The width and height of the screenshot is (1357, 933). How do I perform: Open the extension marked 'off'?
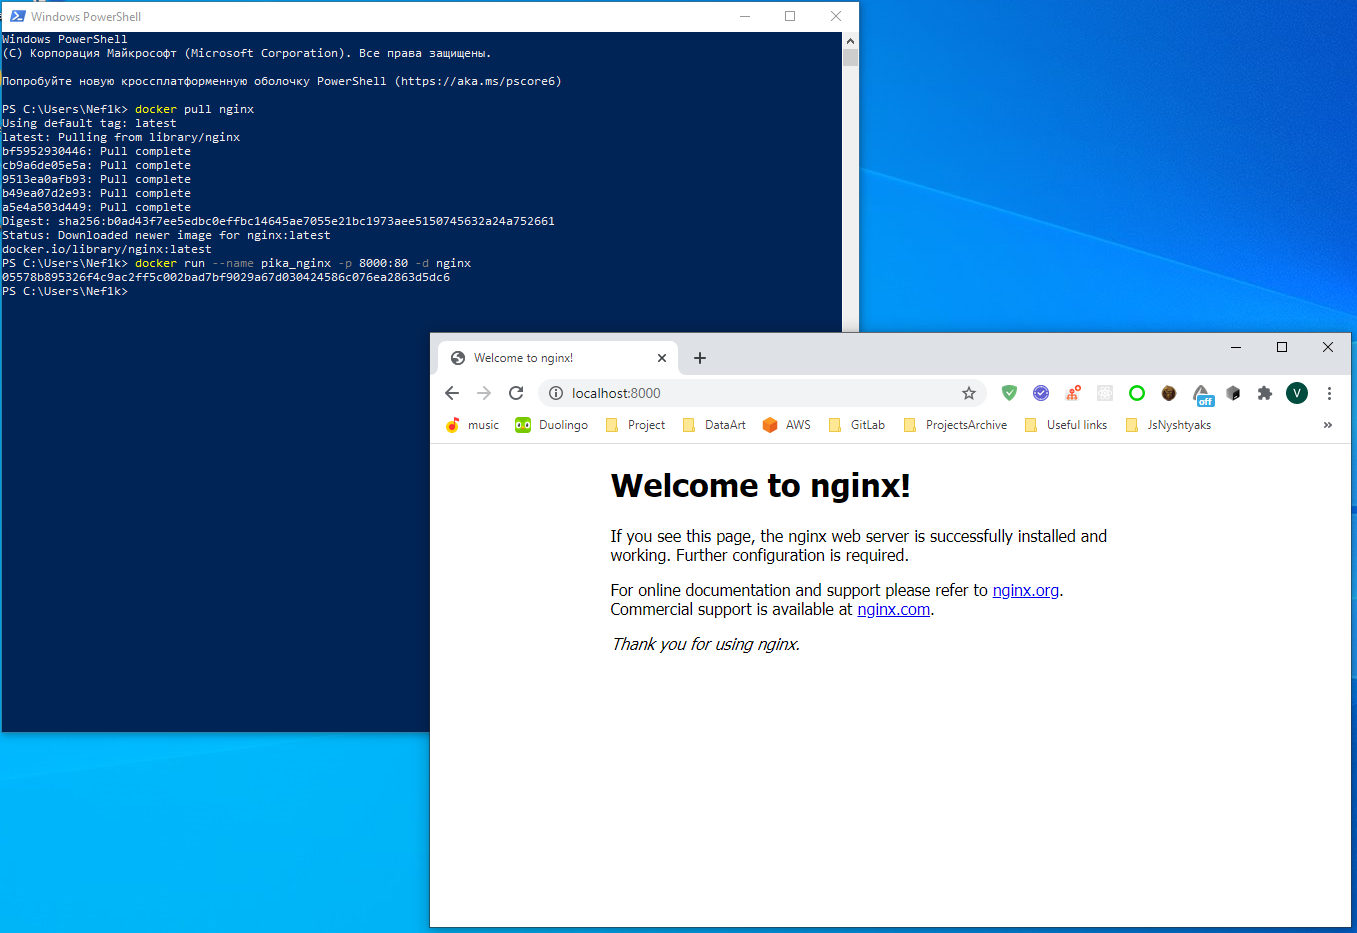pos(1202,395)
